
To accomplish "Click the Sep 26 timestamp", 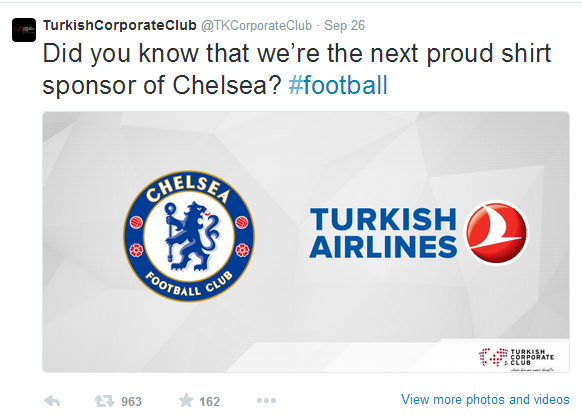I will (x=344, y=25).
